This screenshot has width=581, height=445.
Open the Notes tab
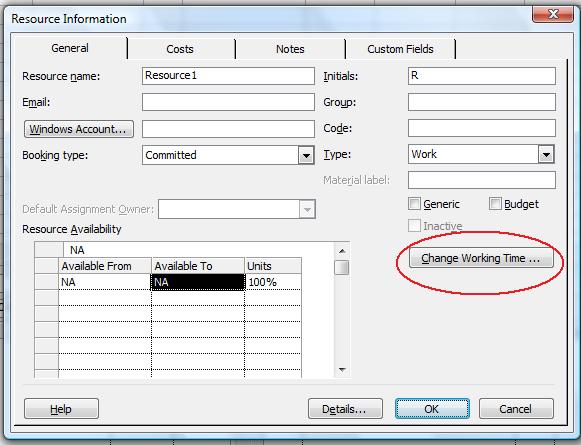tap(290, 49)
